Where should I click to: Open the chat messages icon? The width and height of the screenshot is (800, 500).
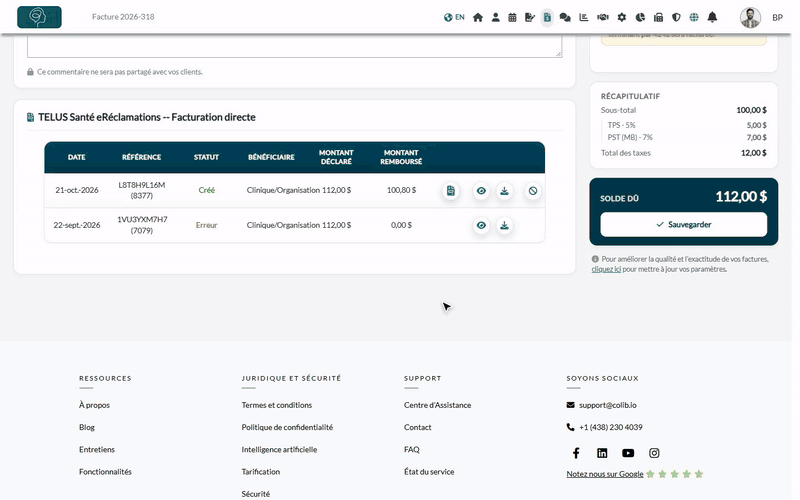coord(565,17)
